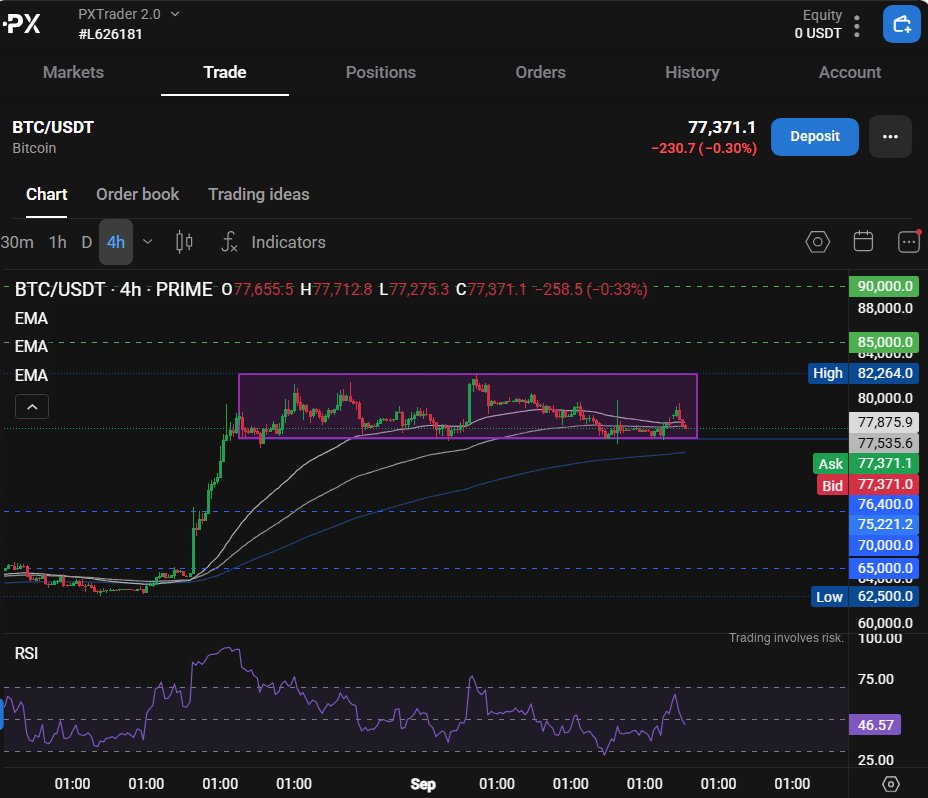Image resolution: width=928 pixels, height=798 pixels.
Task: Click the blue Deposit button
Action: [814, 137]
